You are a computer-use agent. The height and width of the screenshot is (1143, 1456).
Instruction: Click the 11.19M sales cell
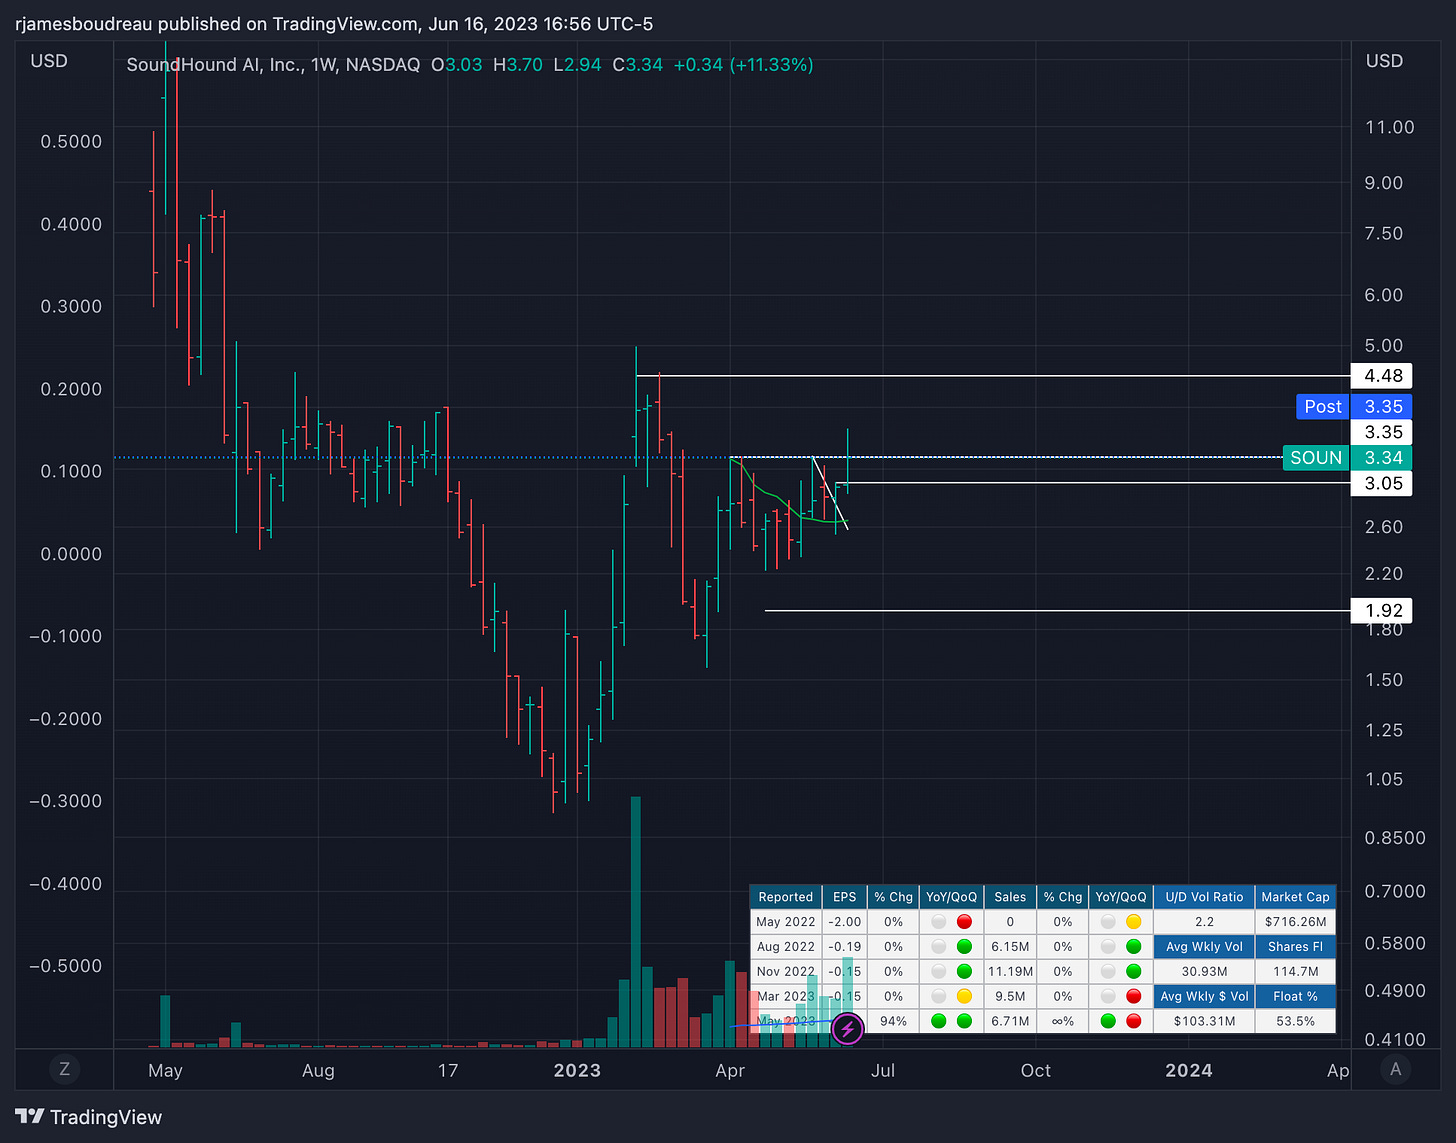pyautogui.click(x=1010, y=971)
